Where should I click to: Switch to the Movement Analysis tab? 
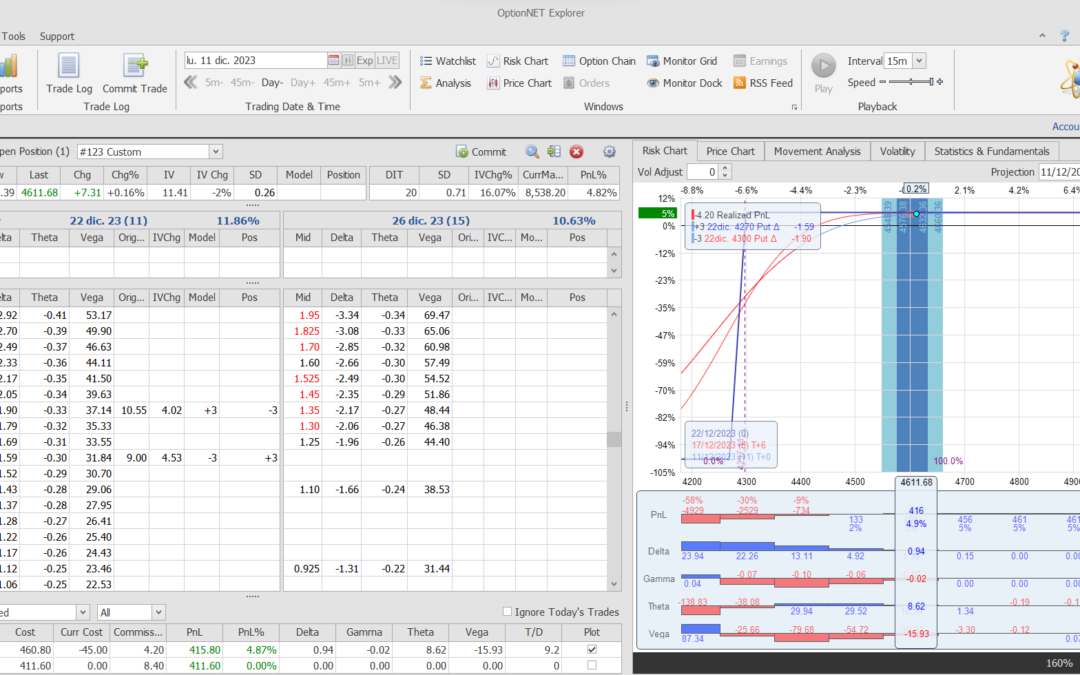coord(817,151)
